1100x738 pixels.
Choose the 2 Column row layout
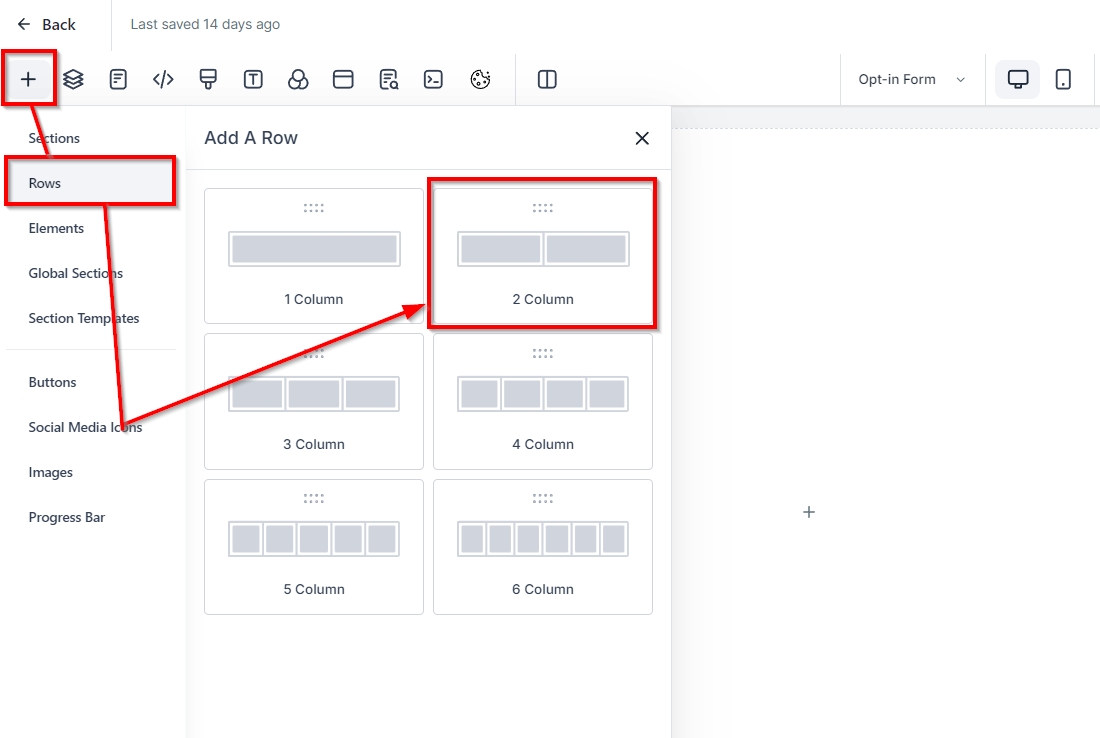point(543,254)
